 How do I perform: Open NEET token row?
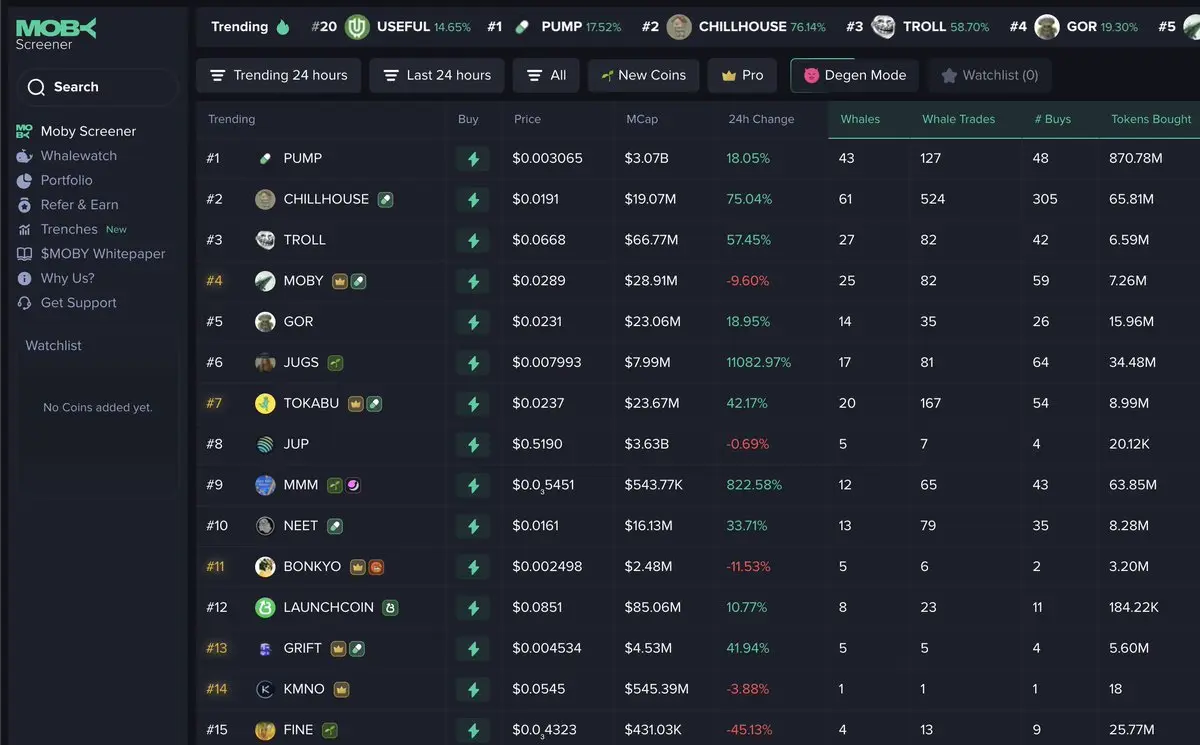pyautogui.click(x=698, y=526)
